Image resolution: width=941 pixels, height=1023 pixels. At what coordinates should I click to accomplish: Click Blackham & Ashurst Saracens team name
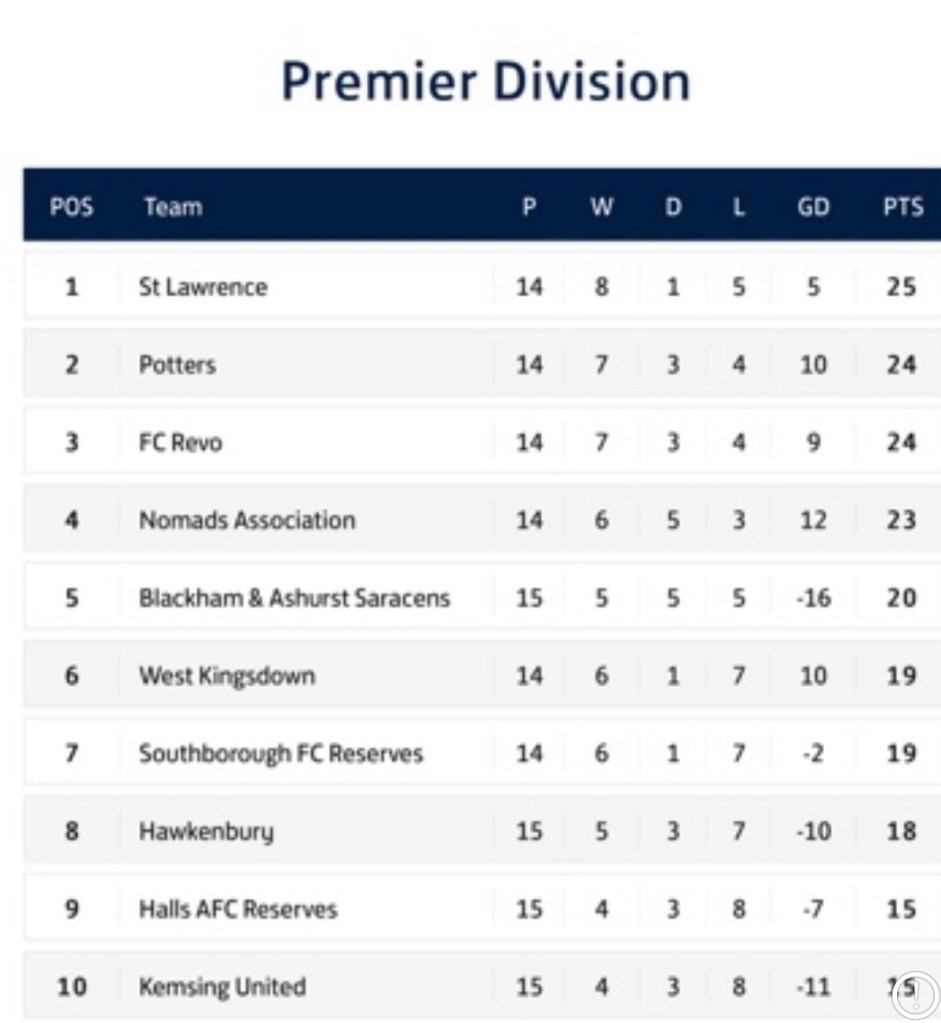tap(294, 598)
